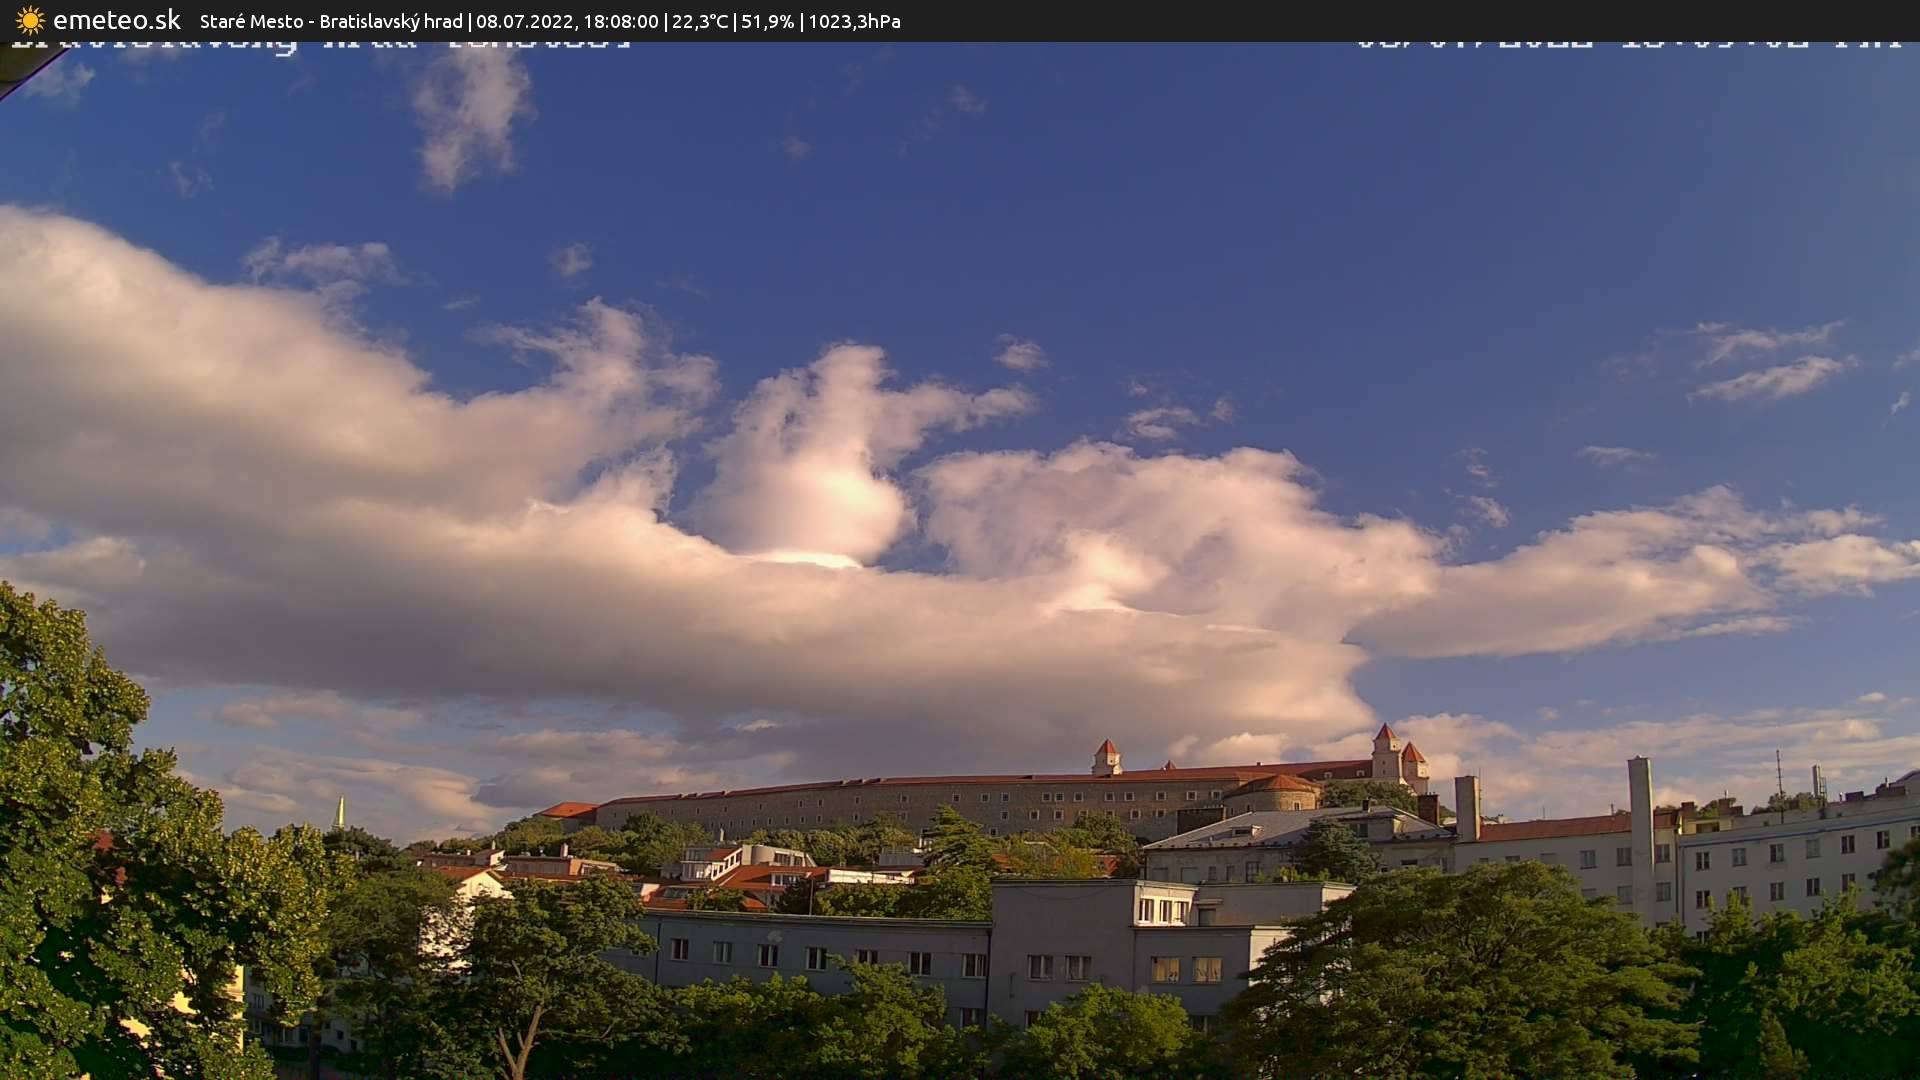Select the 51,9% humidity reading

[767, 21]
